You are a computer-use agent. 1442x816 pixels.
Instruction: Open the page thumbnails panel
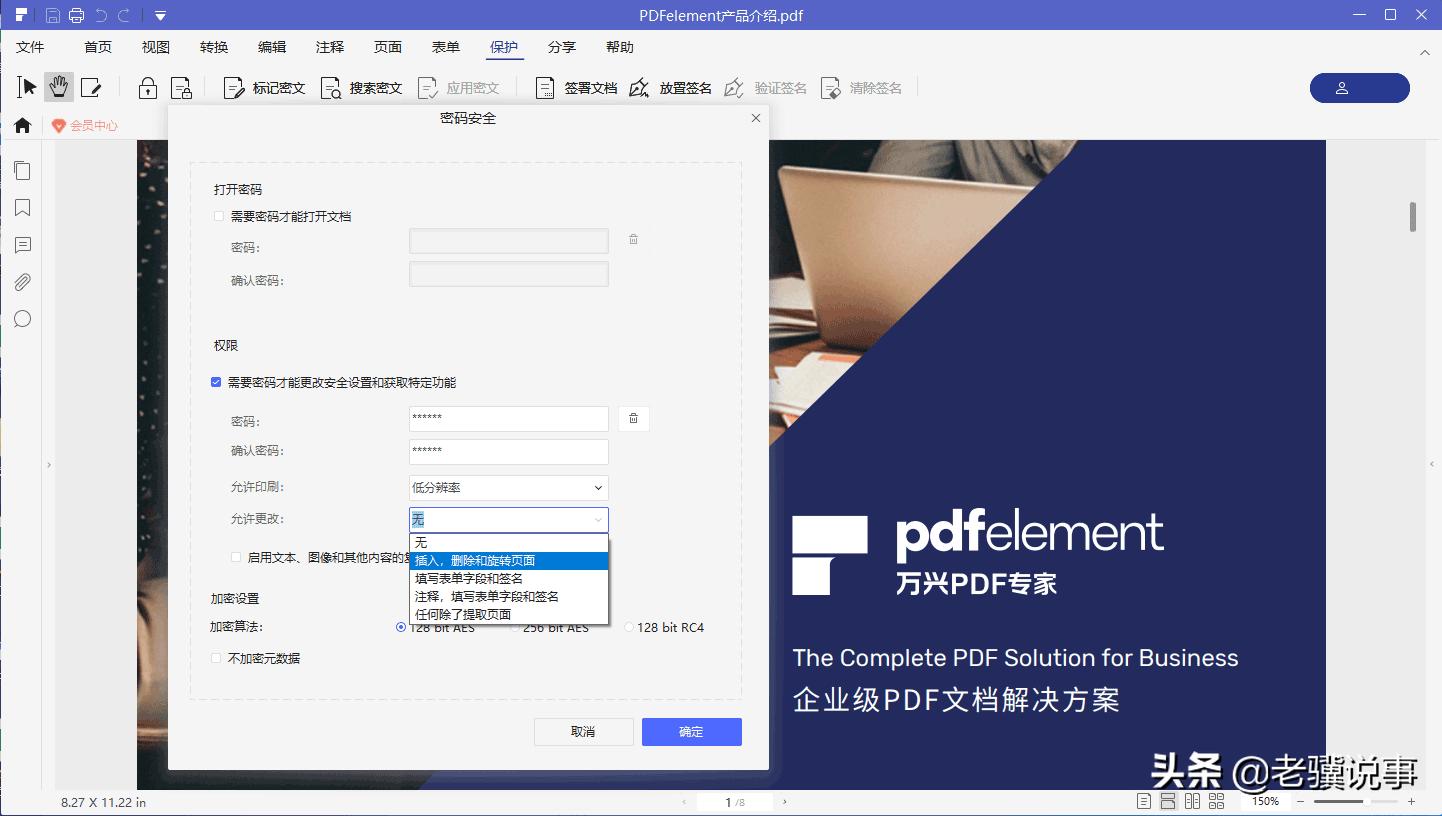[x=22, y=170]
